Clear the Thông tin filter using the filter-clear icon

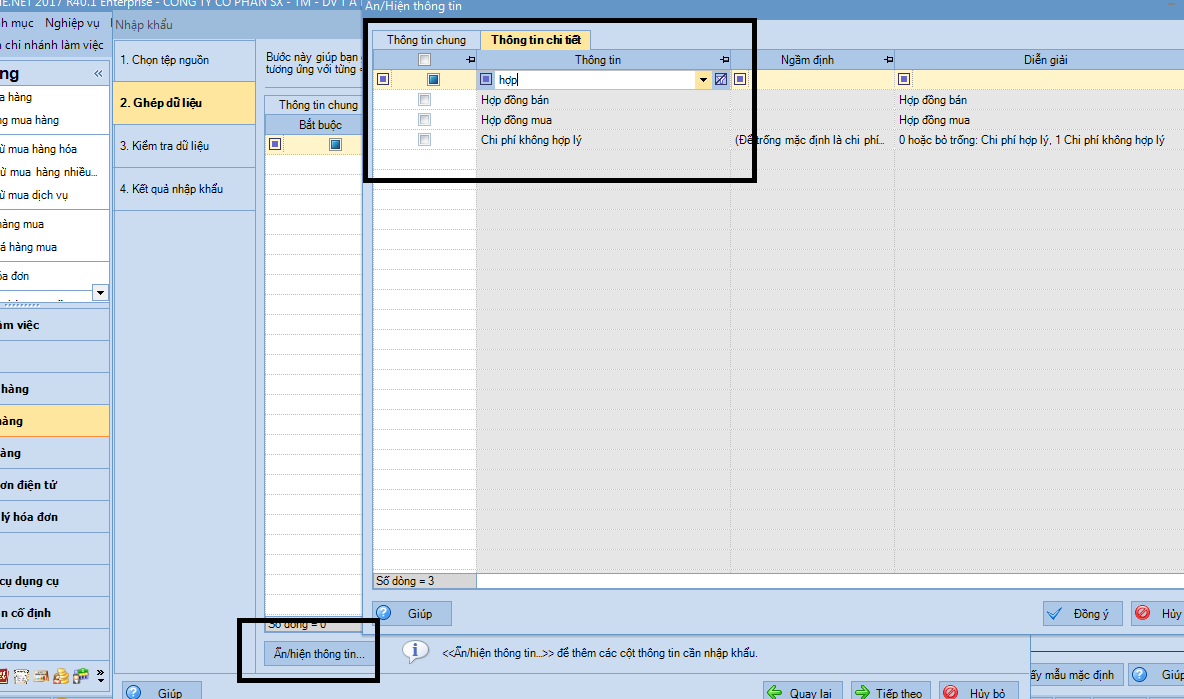coord(721,79)
